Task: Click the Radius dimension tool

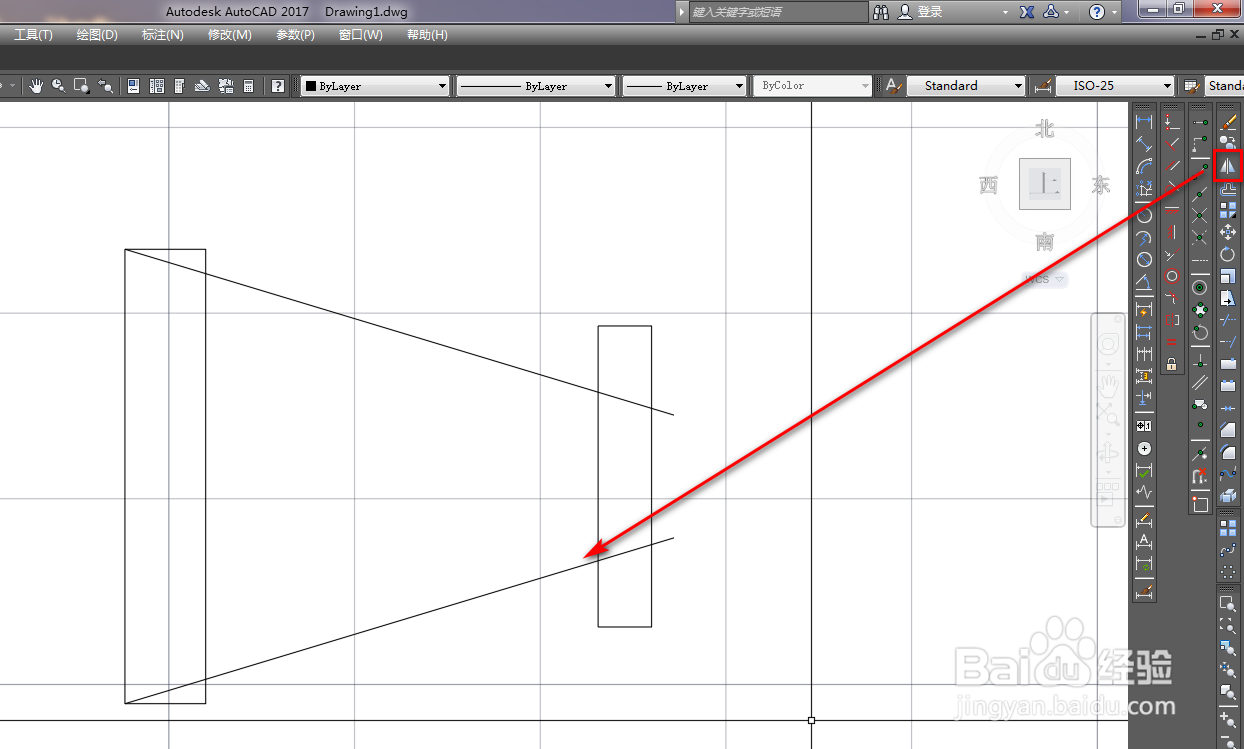Action: tap(1144, 214)
